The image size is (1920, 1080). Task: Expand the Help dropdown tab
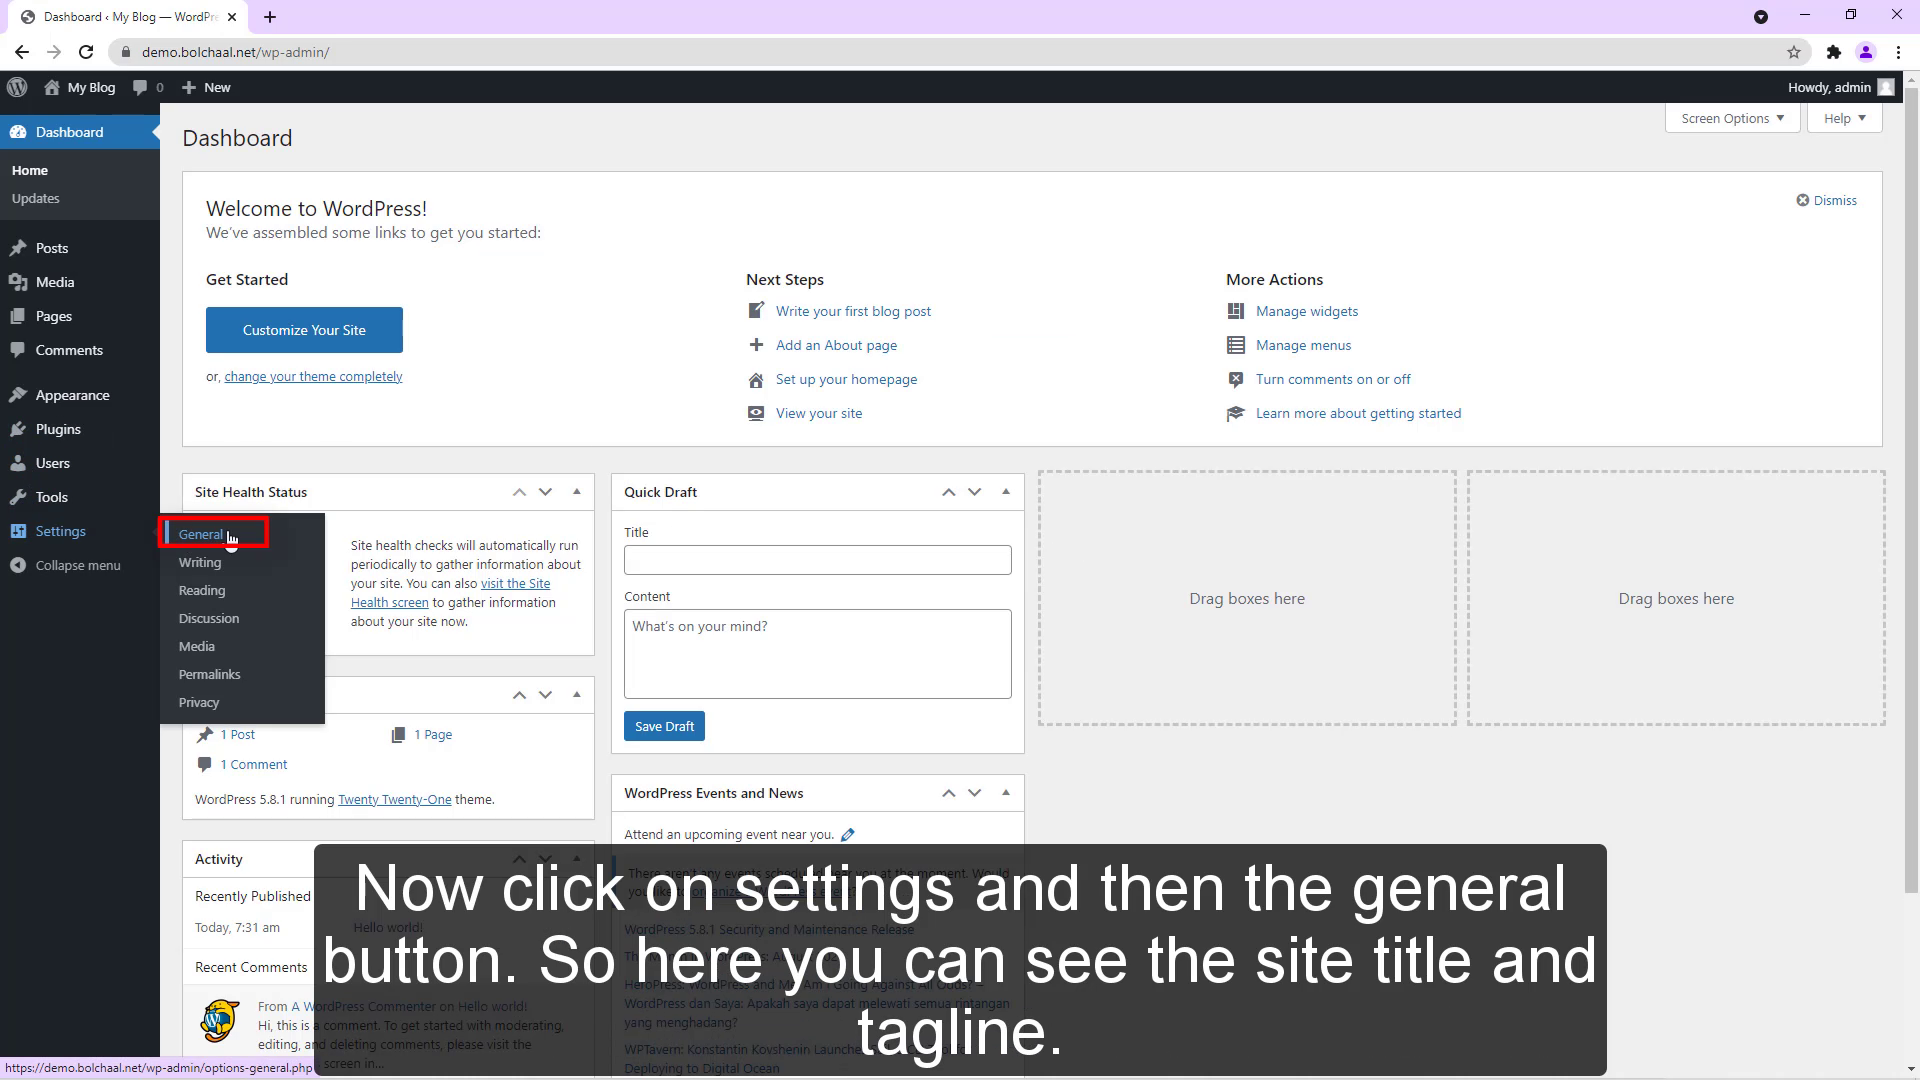[1844, 118]
